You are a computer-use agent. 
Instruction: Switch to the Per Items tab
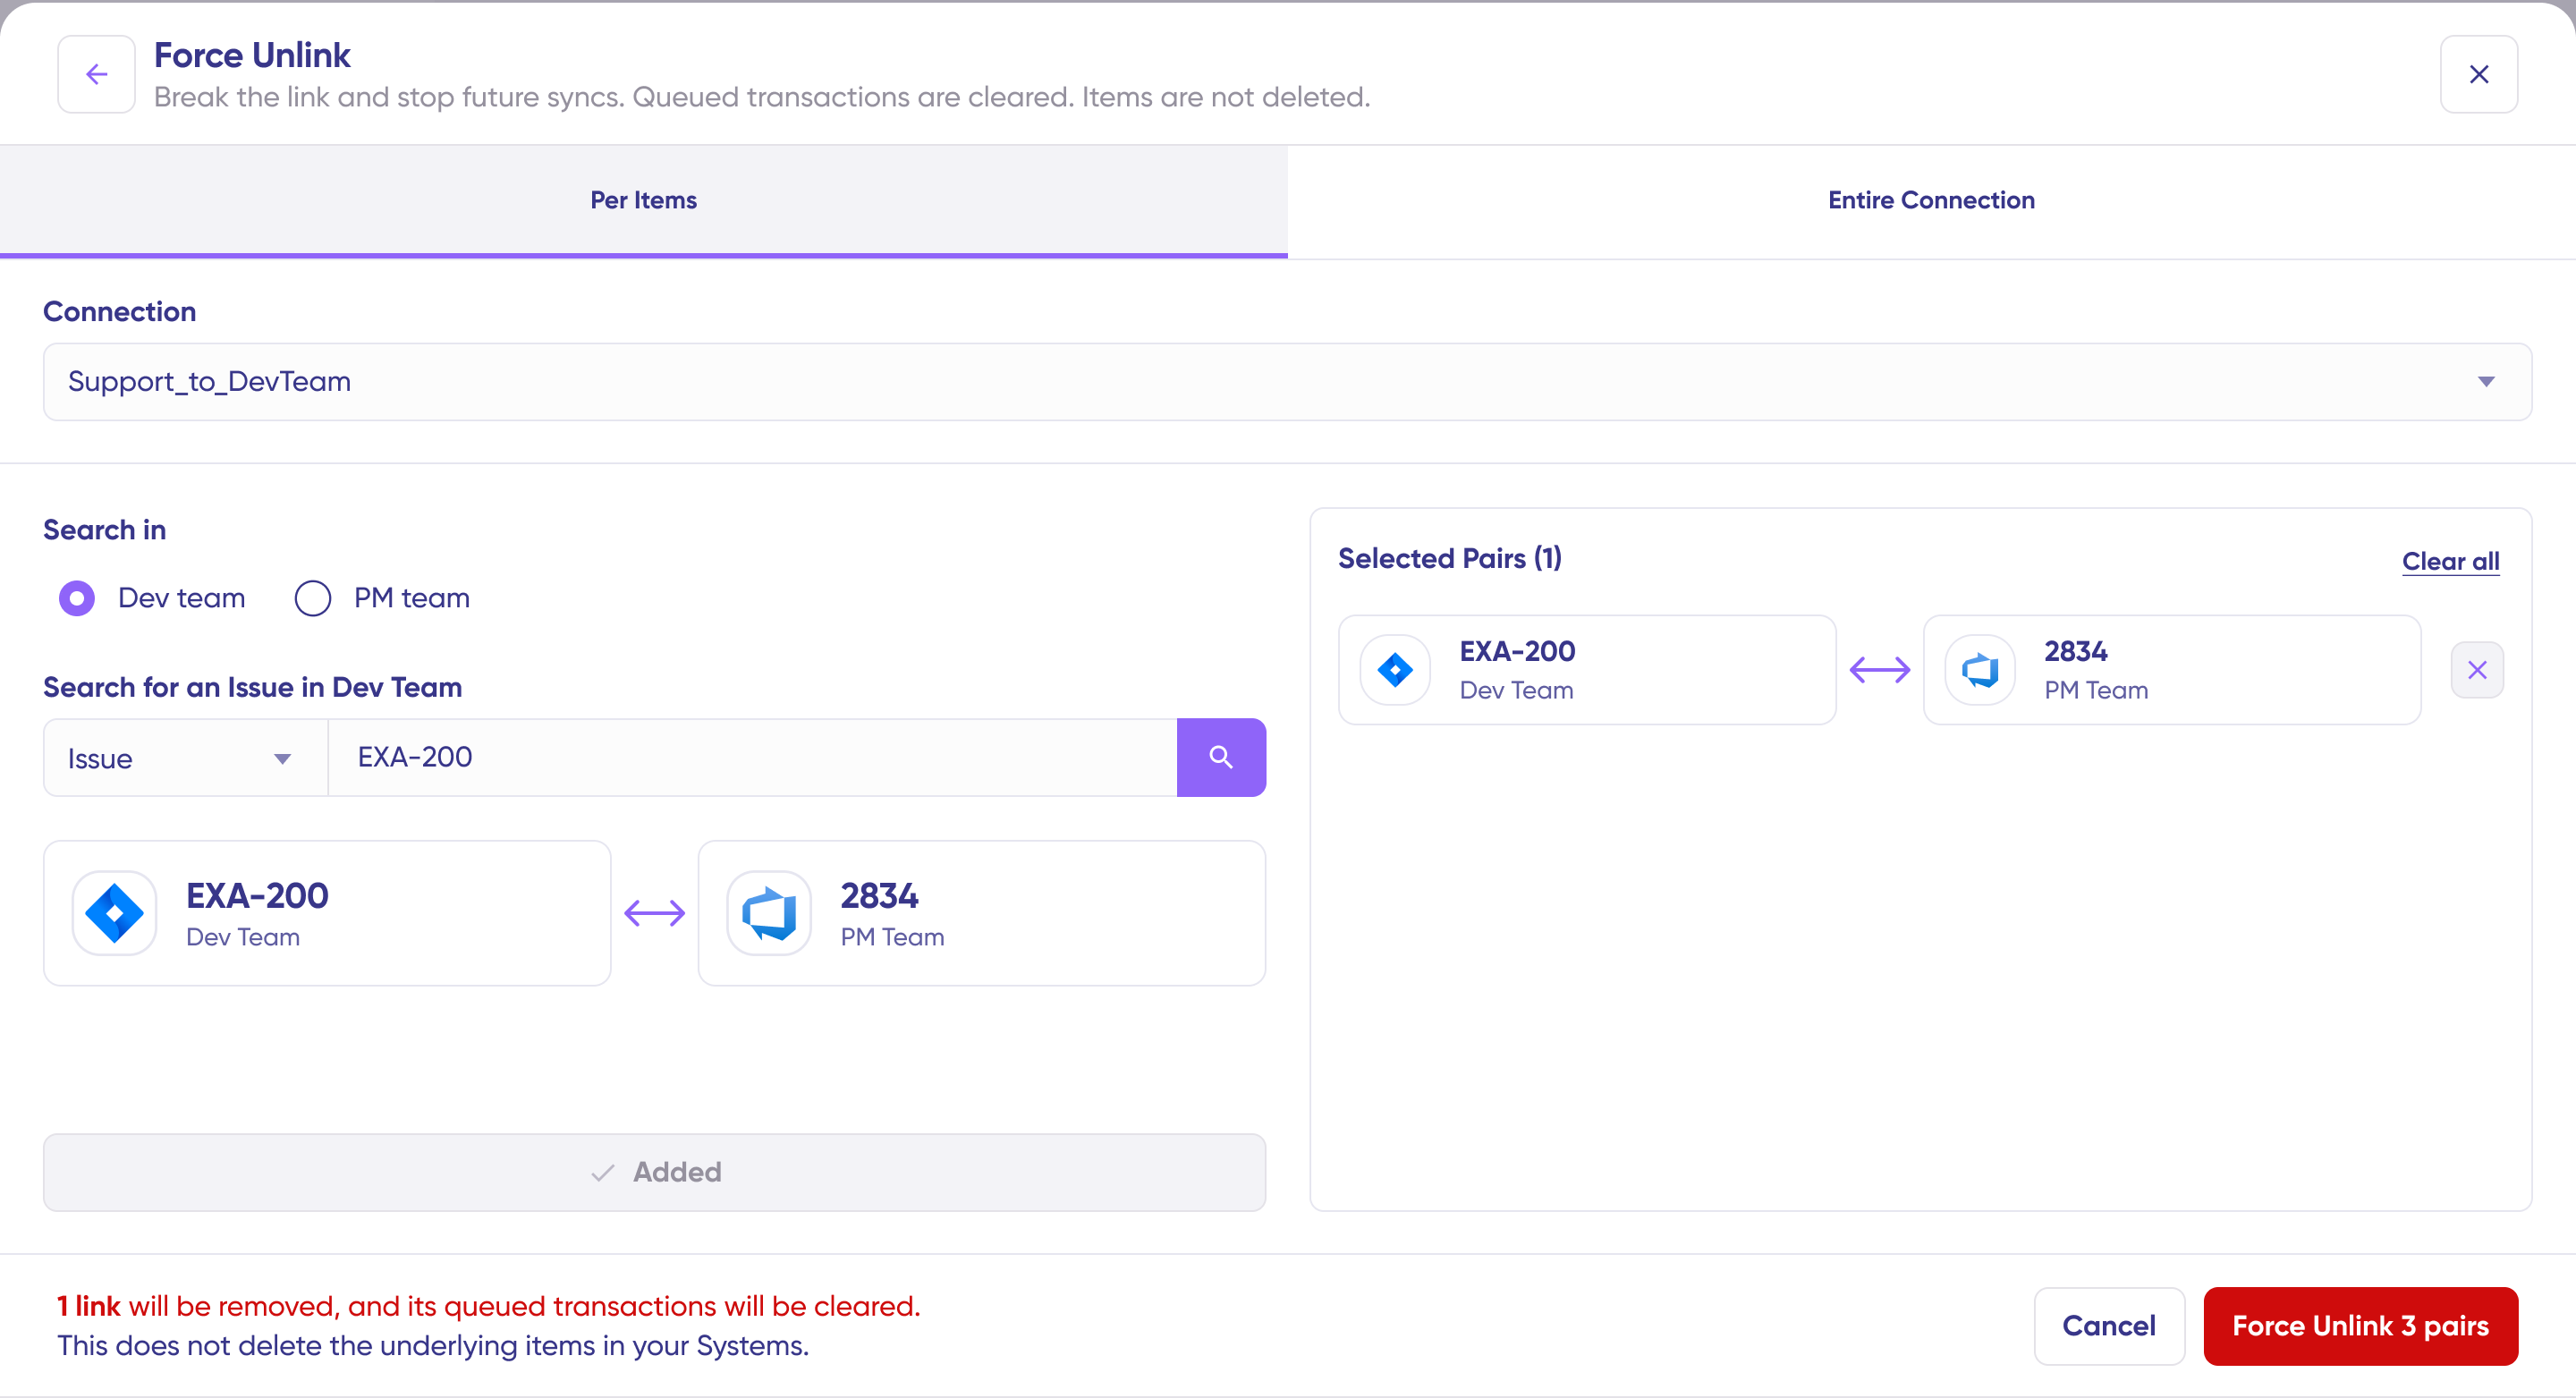[x=643, y=200]
